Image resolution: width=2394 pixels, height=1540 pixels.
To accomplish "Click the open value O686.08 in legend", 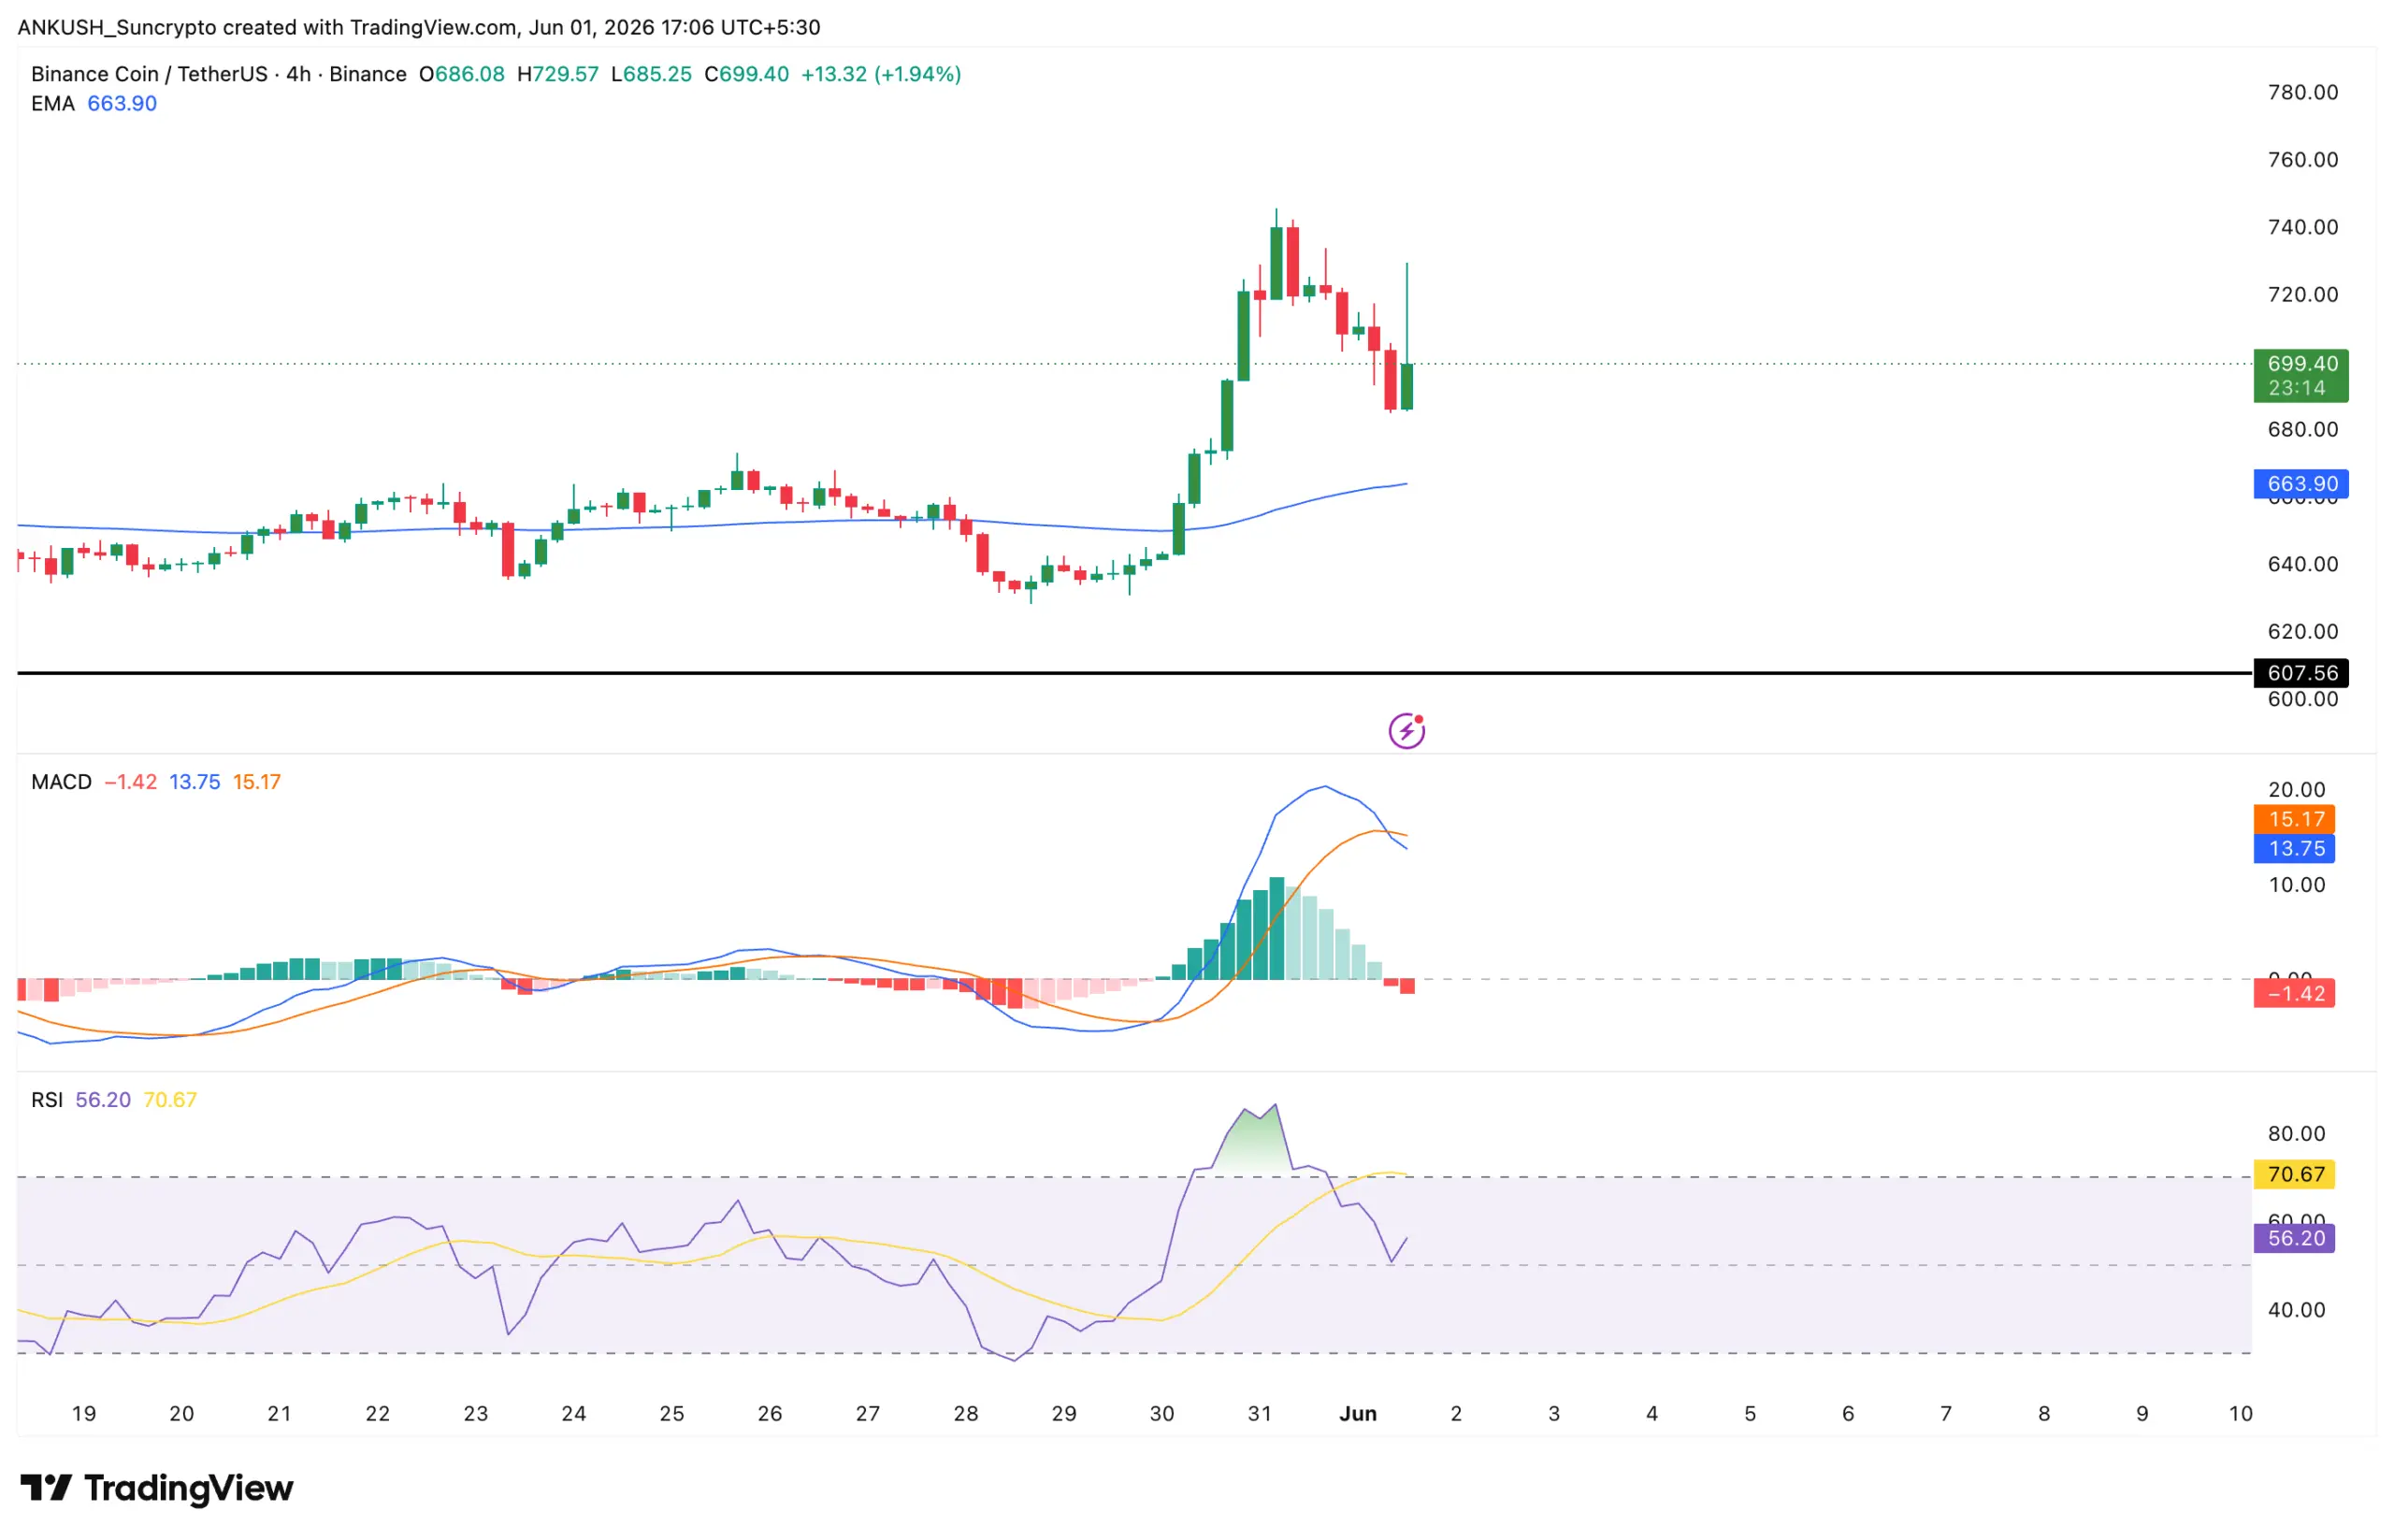I will coord(462,74).
